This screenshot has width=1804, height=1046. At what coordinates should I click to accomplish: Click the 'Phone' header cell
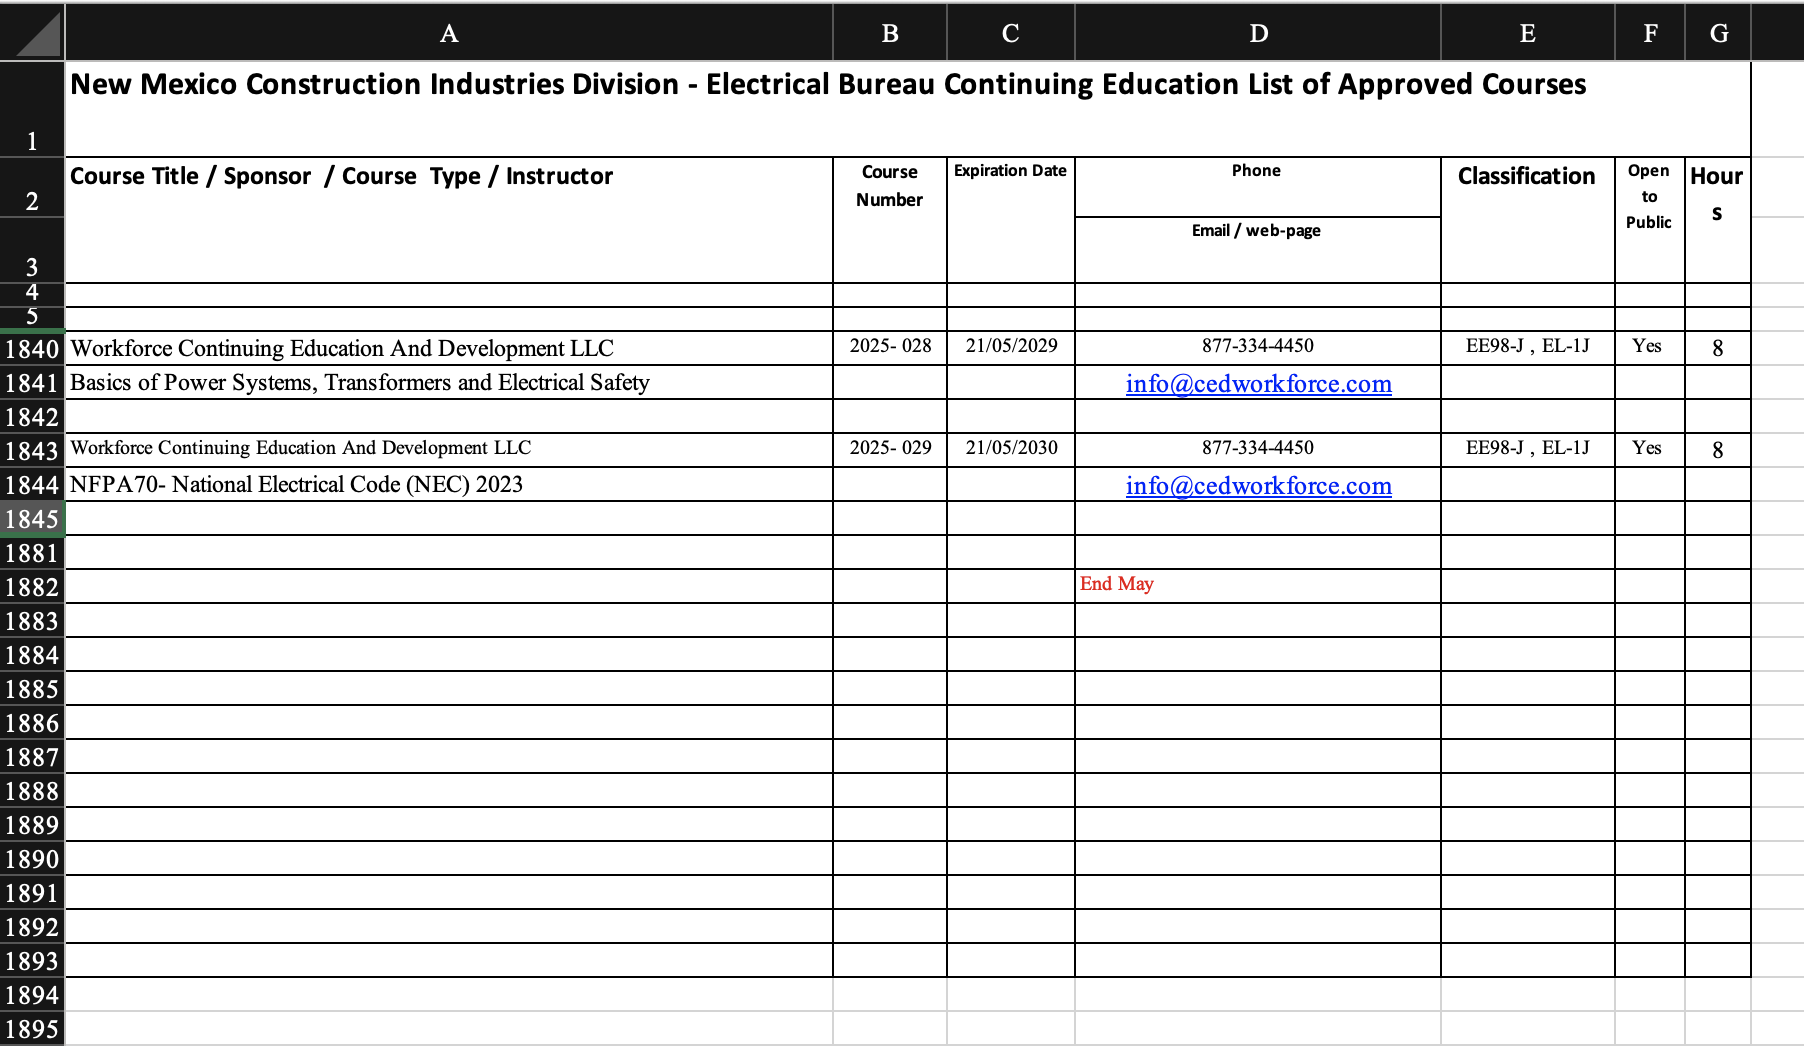pyautogui.click(x=1258, y=187)
